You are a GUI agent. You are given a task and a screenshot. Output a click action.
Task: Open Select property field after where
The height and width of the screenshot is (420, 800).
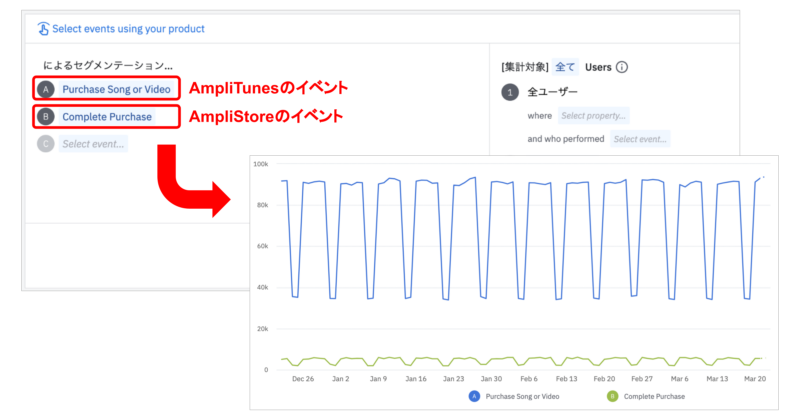593,116
